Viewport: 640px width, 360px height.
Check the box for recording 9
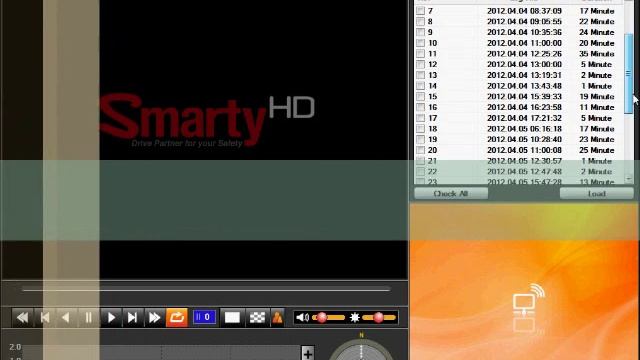click(x=420, y=32)
